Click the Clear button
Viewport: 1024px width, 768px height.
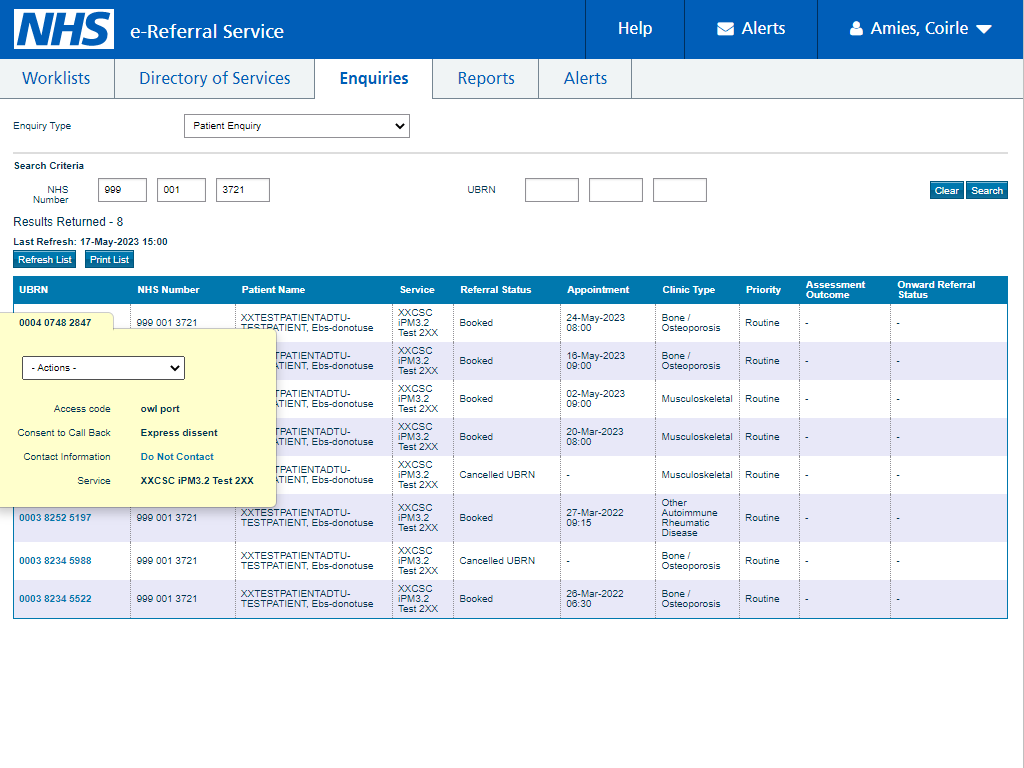(x=946, y=191)
